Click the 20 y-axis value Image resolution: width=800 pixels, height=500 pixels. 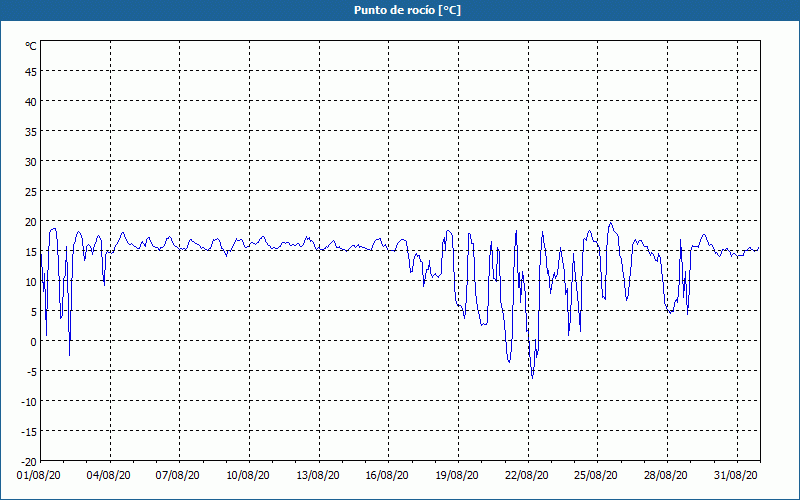coord(31,222)
